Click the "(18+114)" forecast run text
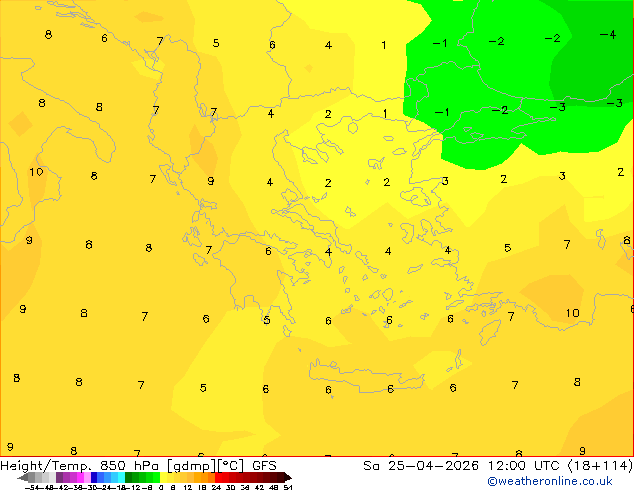634x490 pixels. tap(600, 466)
